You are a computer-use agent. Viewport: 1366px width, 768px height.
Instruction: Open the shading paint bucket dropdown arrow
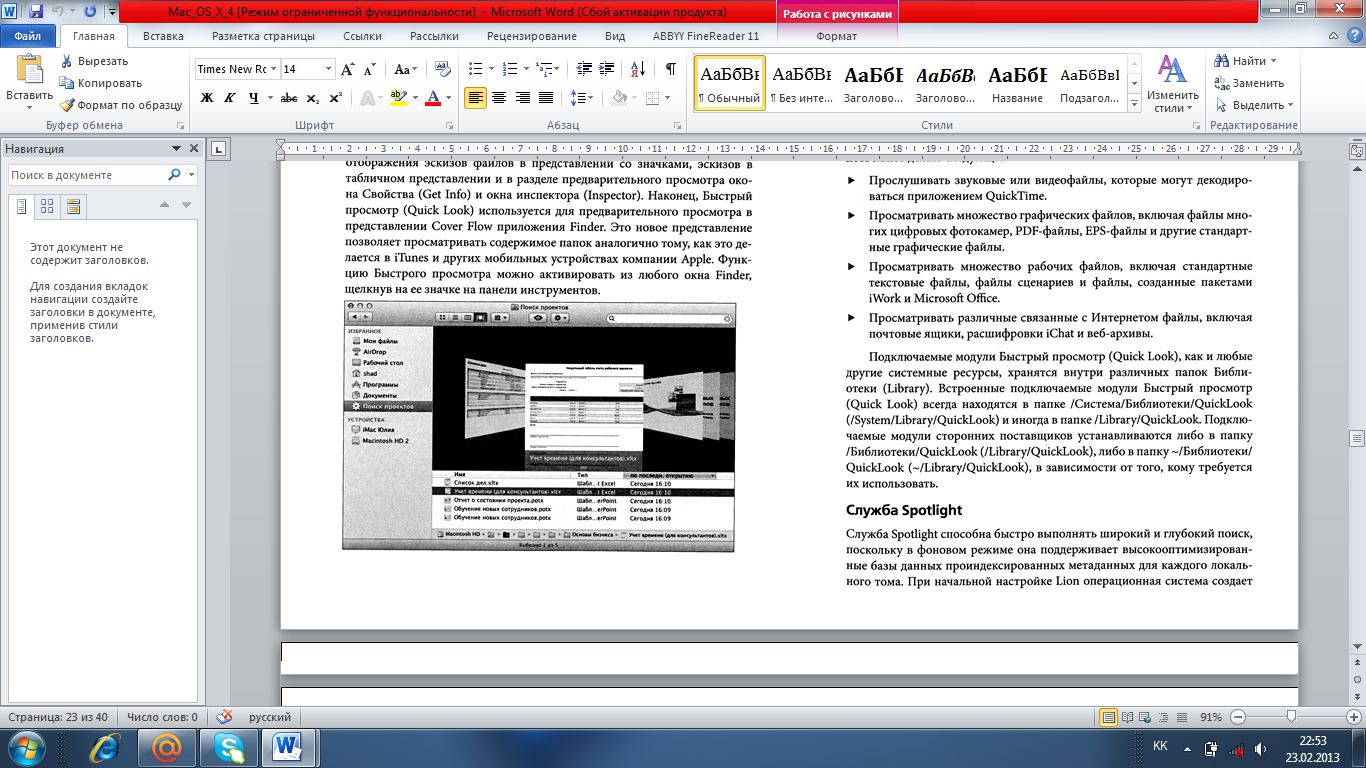point(637,98)
